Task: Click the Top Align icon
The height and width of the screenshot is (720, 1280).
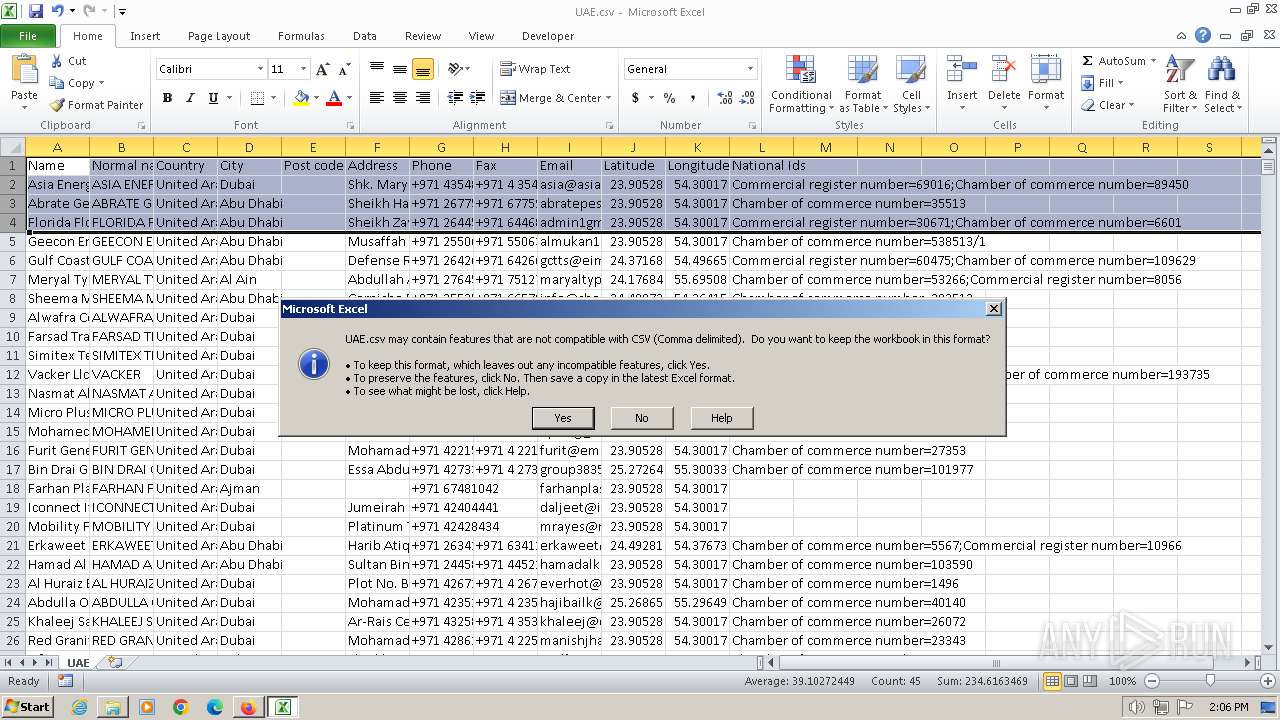Action: tap(377, 69)
